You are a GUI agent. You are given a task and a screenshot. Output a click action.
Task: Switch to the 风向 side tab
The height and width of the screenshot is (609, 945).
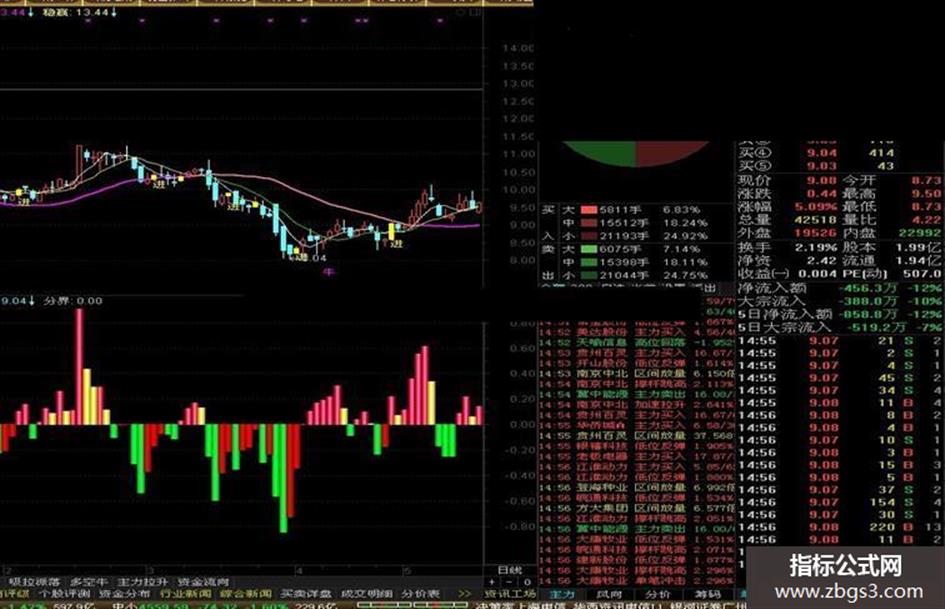coord(609,595)
